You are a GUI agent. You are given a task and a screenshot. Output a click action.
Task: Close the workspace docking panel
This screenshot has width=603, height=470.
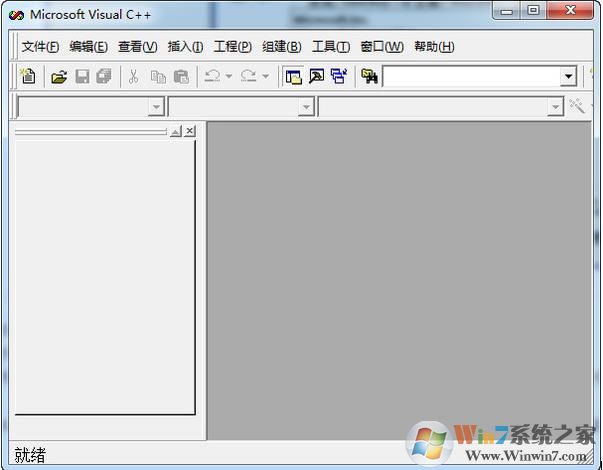pyautogui.click(x=190, y=131)
